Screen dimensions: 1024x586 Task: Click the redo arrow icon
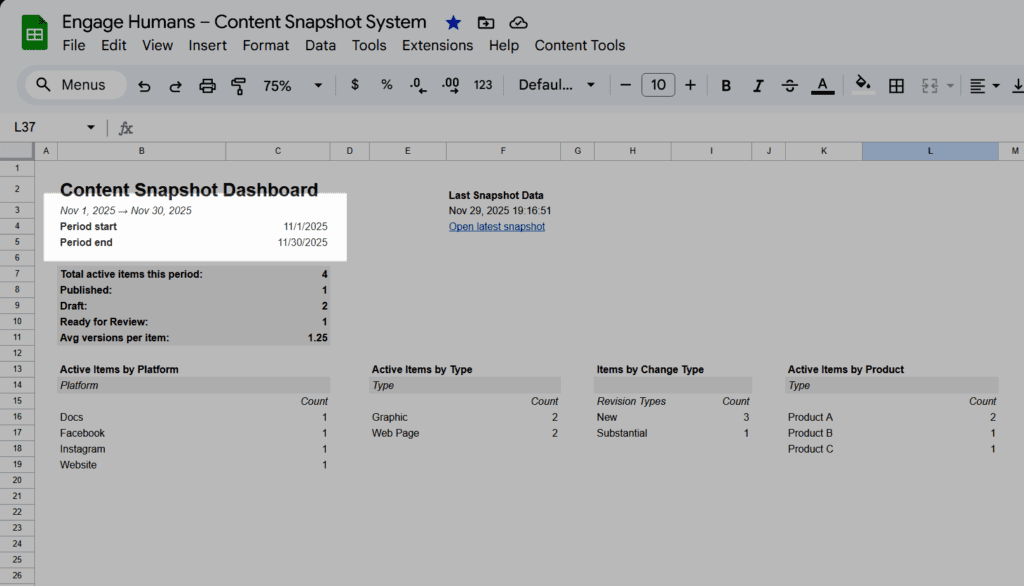[x=176, y=86]
